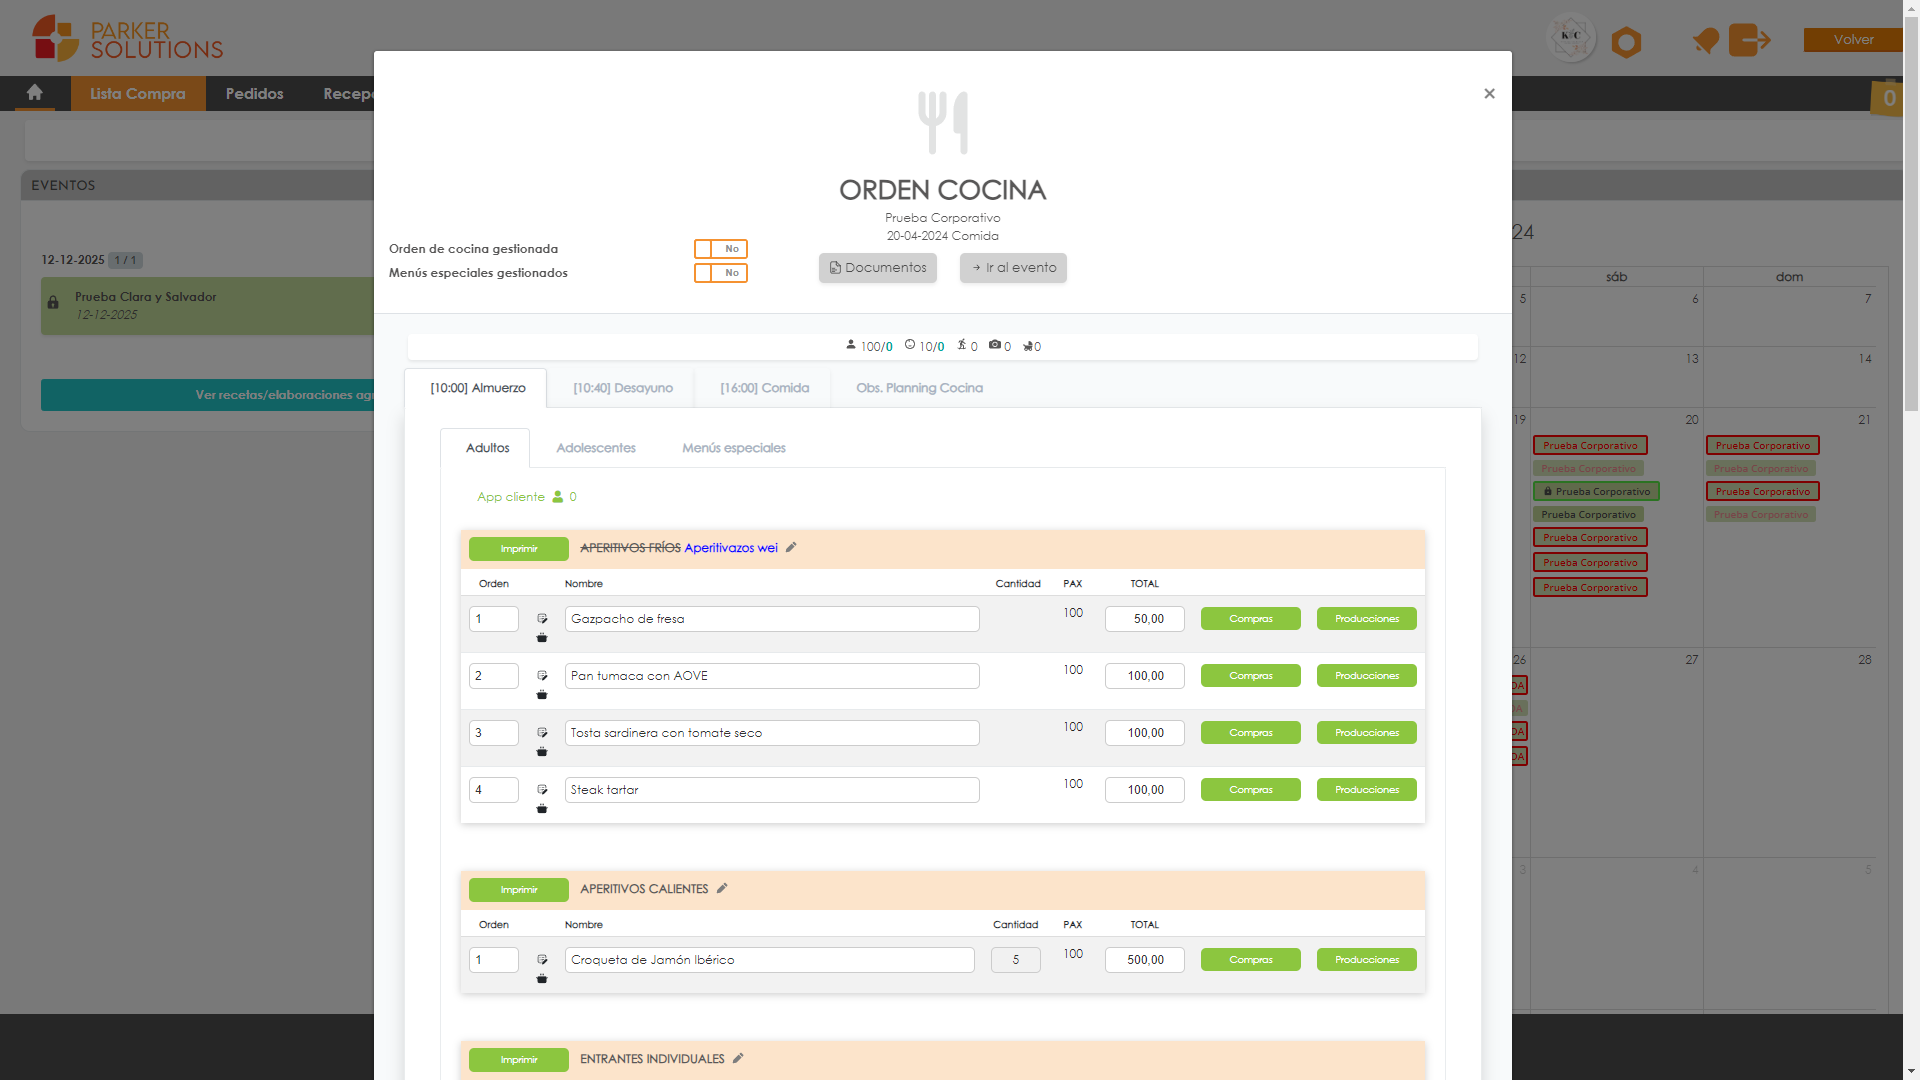The width and height of the screenshot is (1920, 1080).
Task: Click the Documentos button
Action: tap(877, 268)
